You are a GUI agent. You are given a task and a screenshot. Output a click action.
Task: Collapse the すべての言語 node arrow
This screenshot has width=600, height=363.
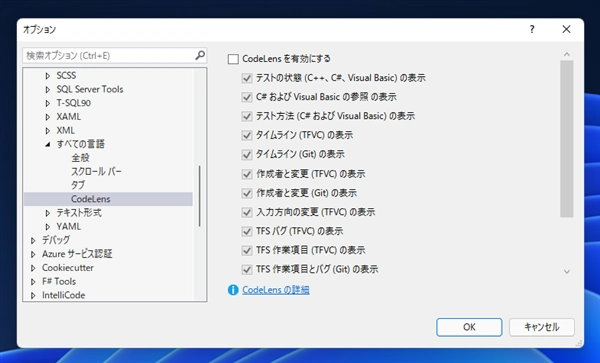point(47,145)
